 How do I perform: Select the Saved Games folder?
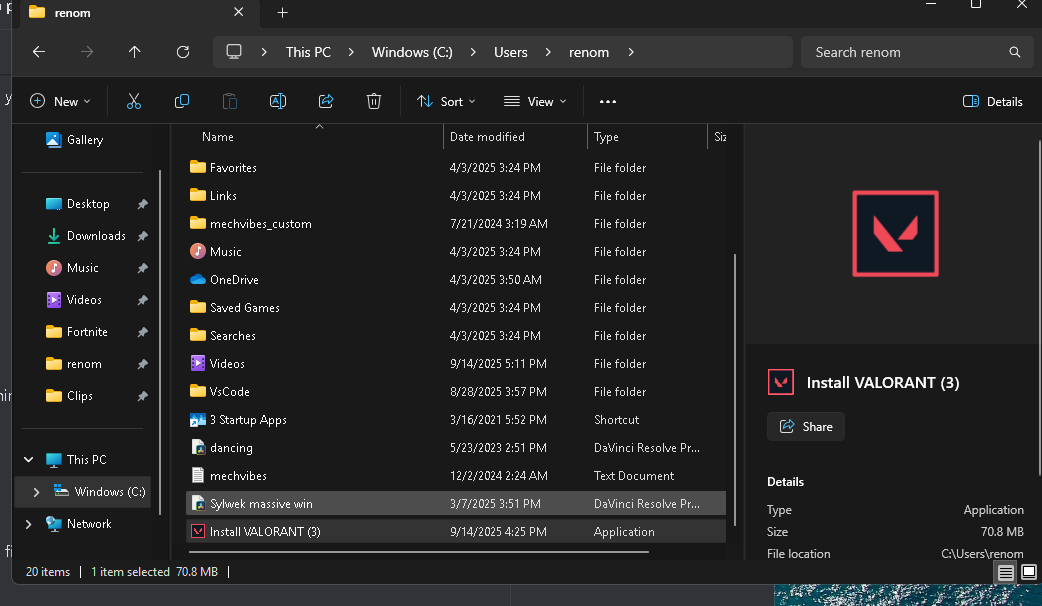[x=456, y=308]
